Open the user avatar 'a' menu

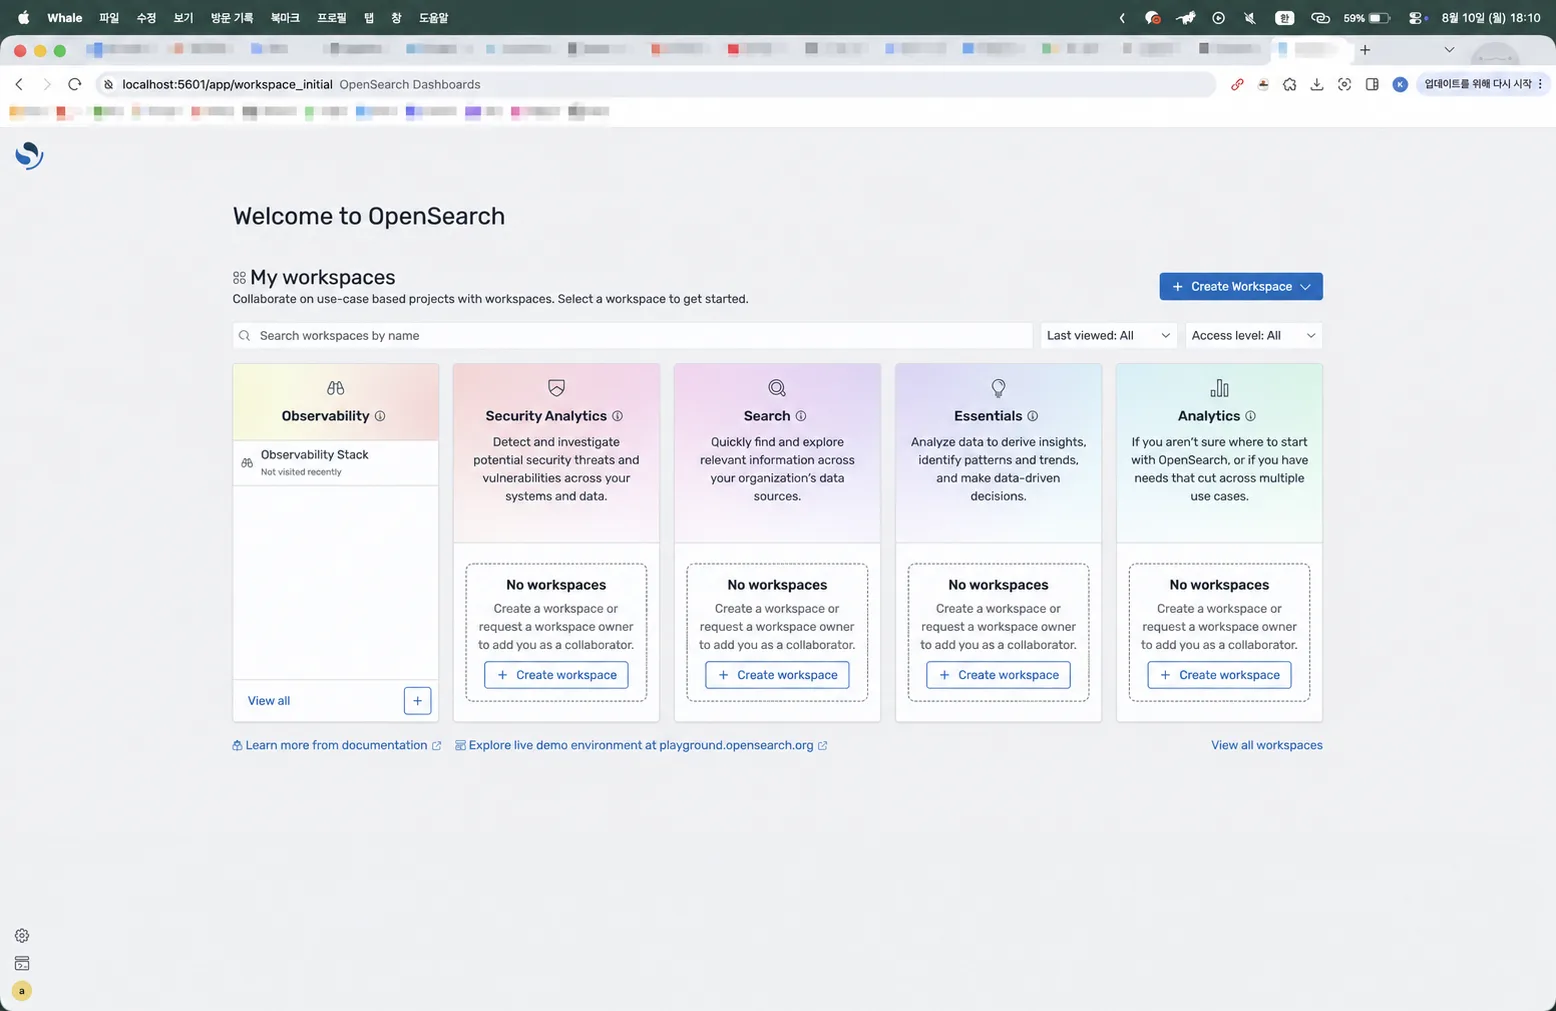[x=22, y=991]
